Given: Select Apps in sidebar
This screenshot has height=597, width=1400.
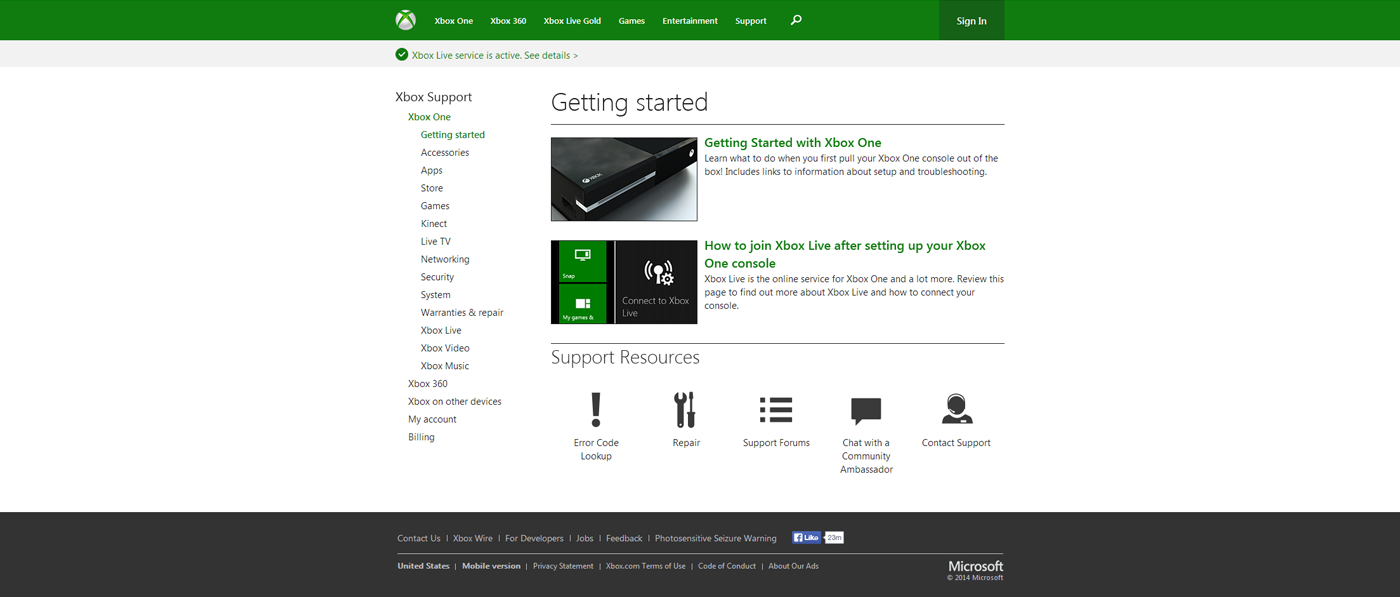Looking at the screenshot, I should (x=432, y=171).
